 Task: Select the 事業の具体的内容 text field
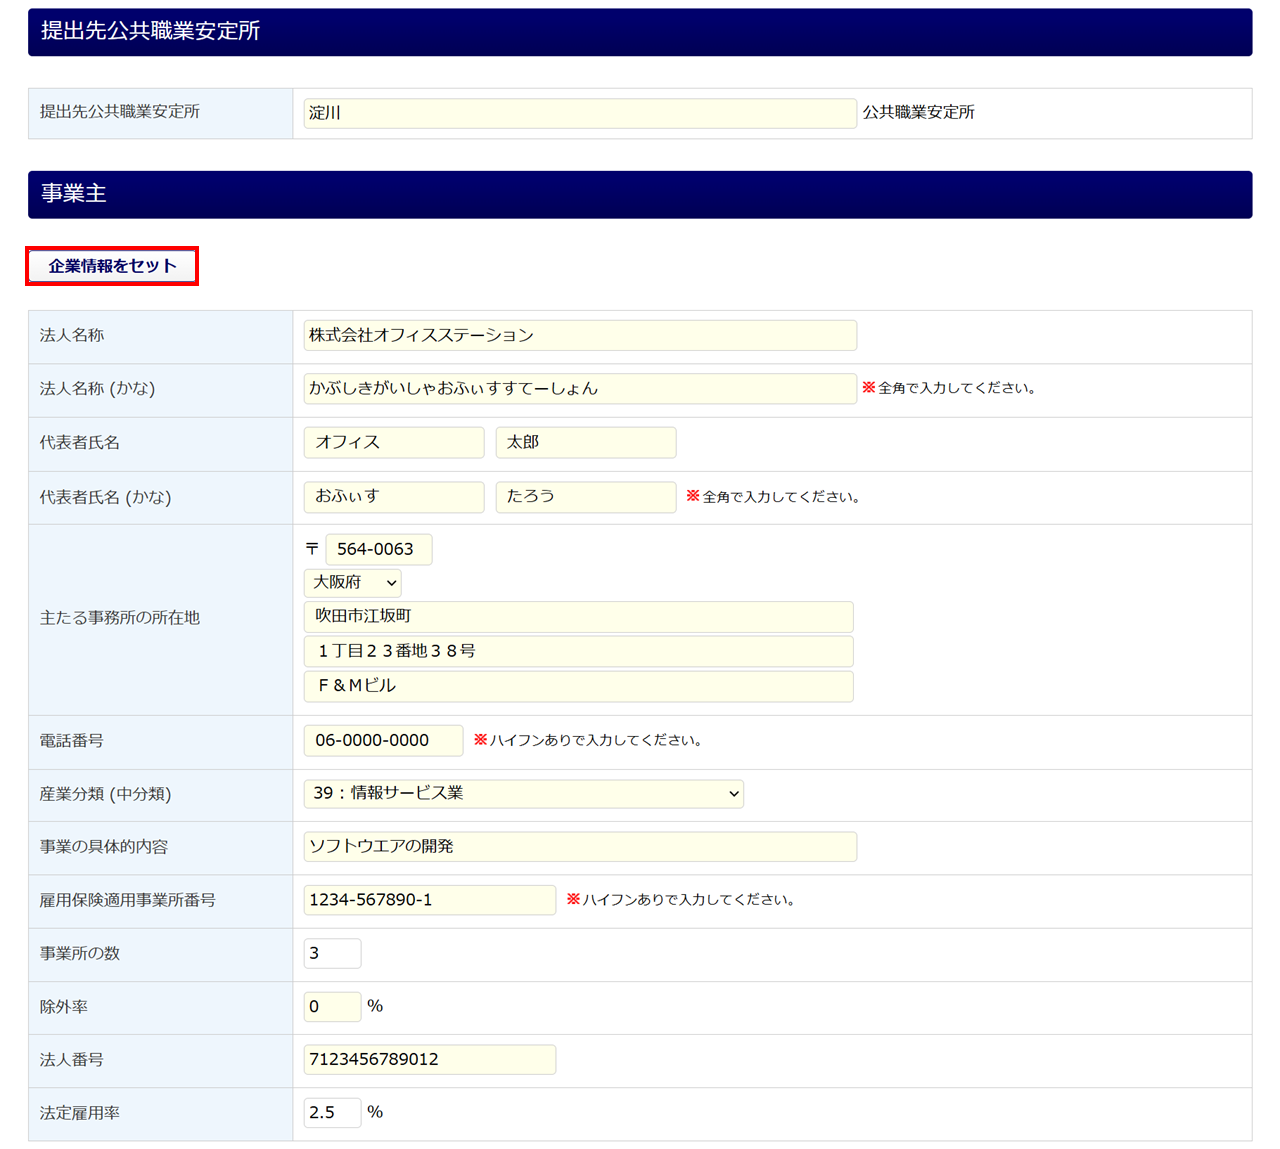point(579,846)
